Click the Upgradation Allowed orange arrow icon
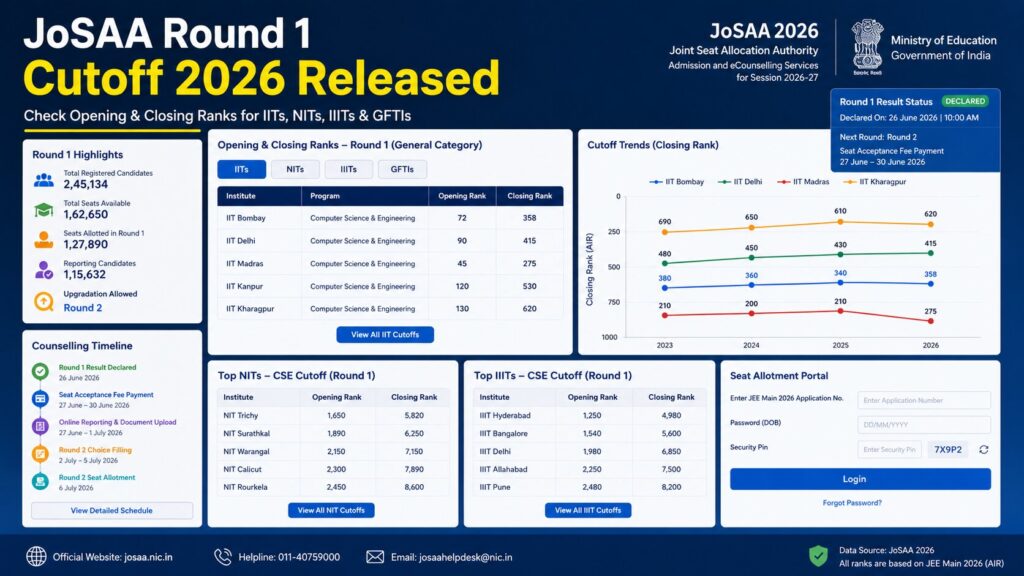 pos(44,301)
